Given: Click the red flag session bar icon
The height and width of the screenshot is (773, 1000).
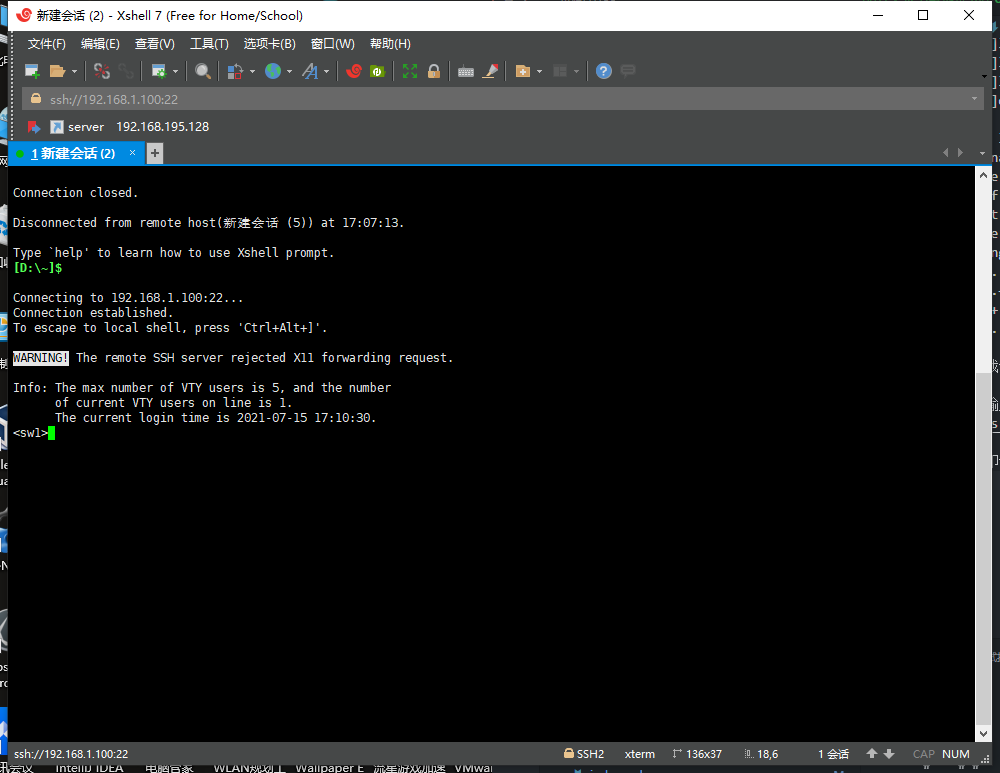Looking at the screenshot, I should pos(34,127).
